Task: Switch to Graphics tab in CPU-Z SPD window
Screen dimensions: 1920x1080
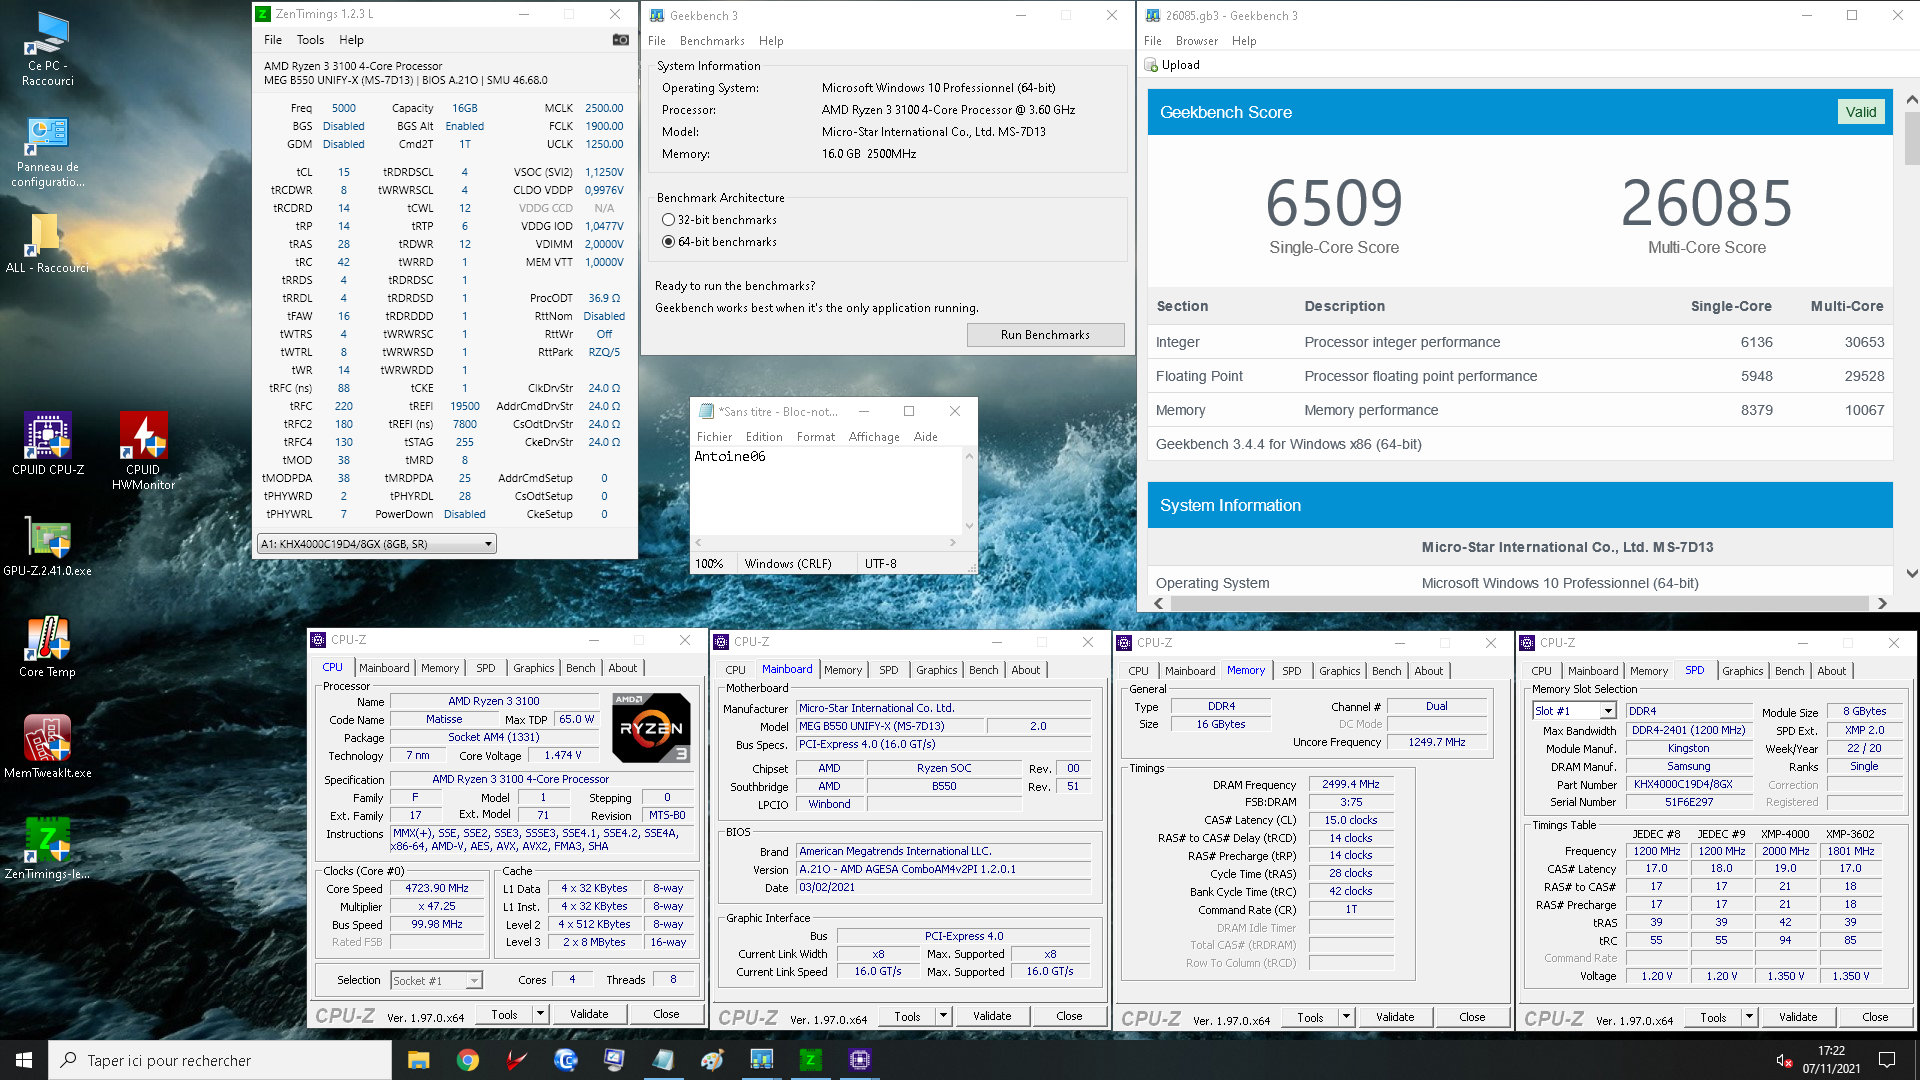Action: (1743, 671)
